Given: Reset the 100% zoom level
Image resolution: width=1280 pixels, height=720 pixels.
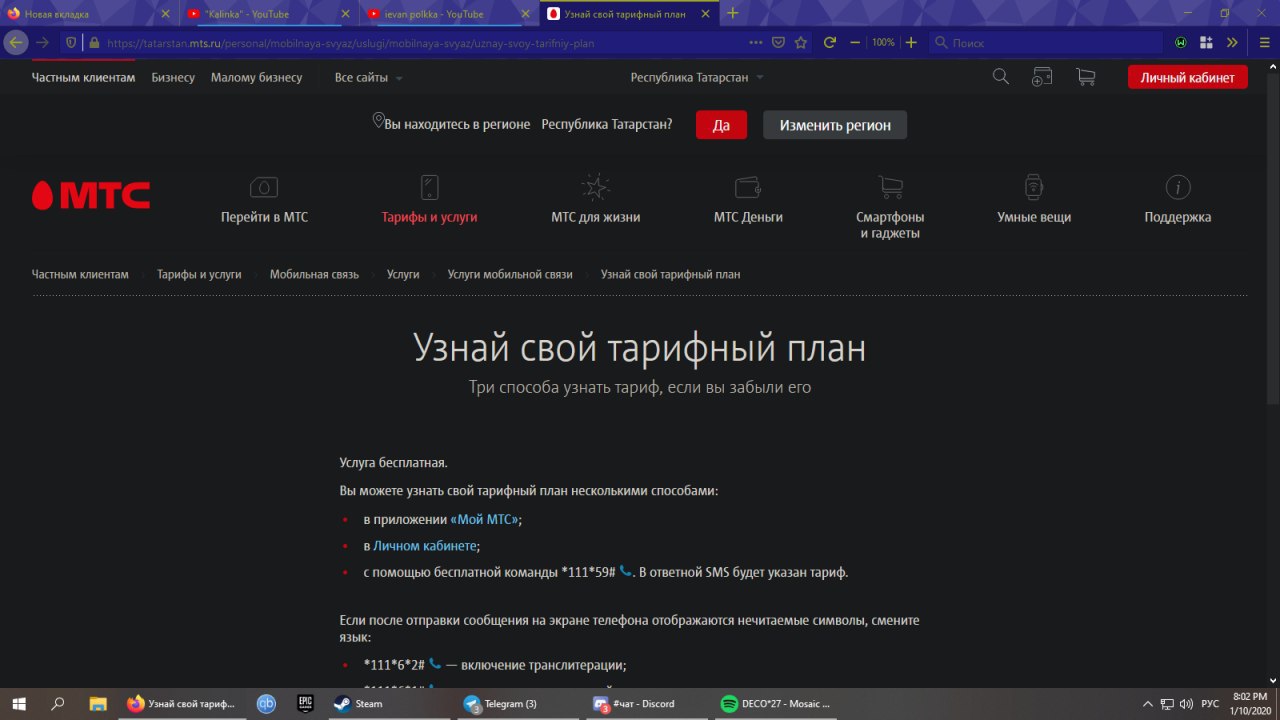Looking at the screenshot, I should point(883,43).
